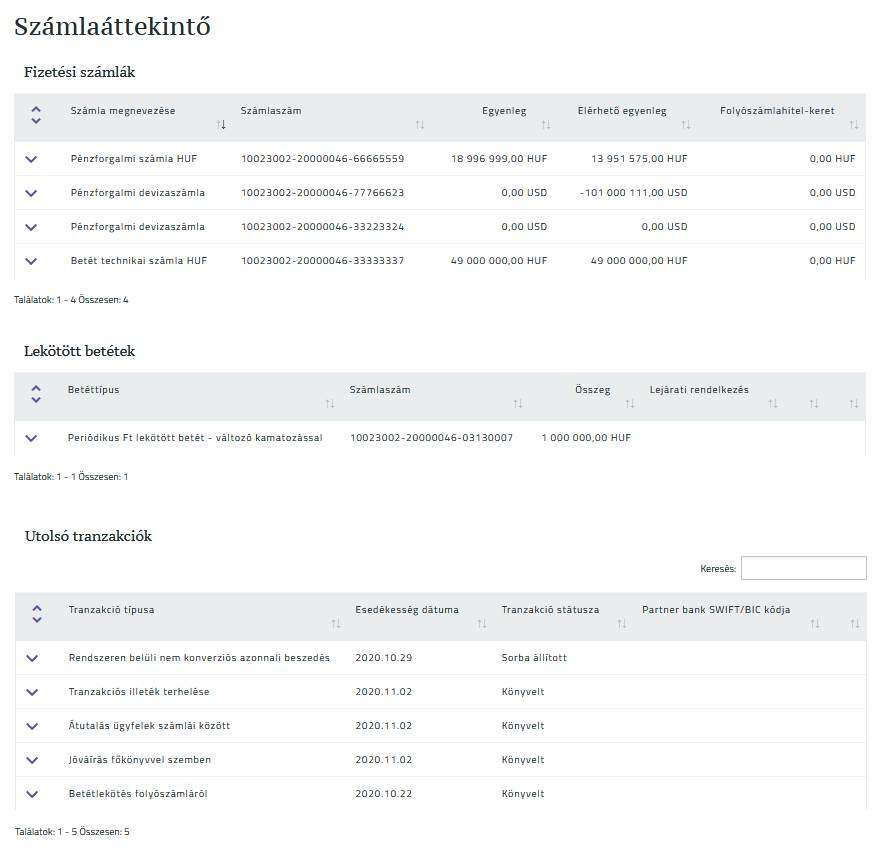Sort by Esedékesség dátuma
Viewport: 876px width, 854px height.
[482, 623]
